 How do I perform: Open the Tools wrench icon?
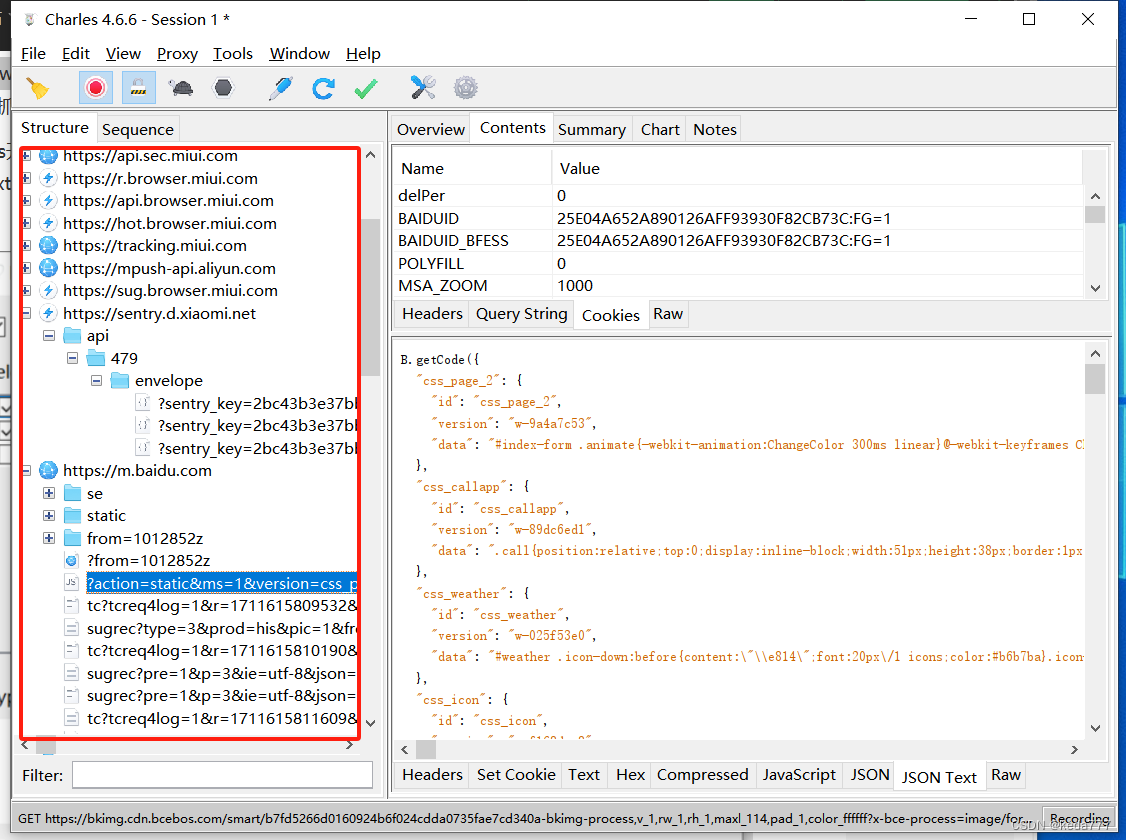click(x=422, y=87)
